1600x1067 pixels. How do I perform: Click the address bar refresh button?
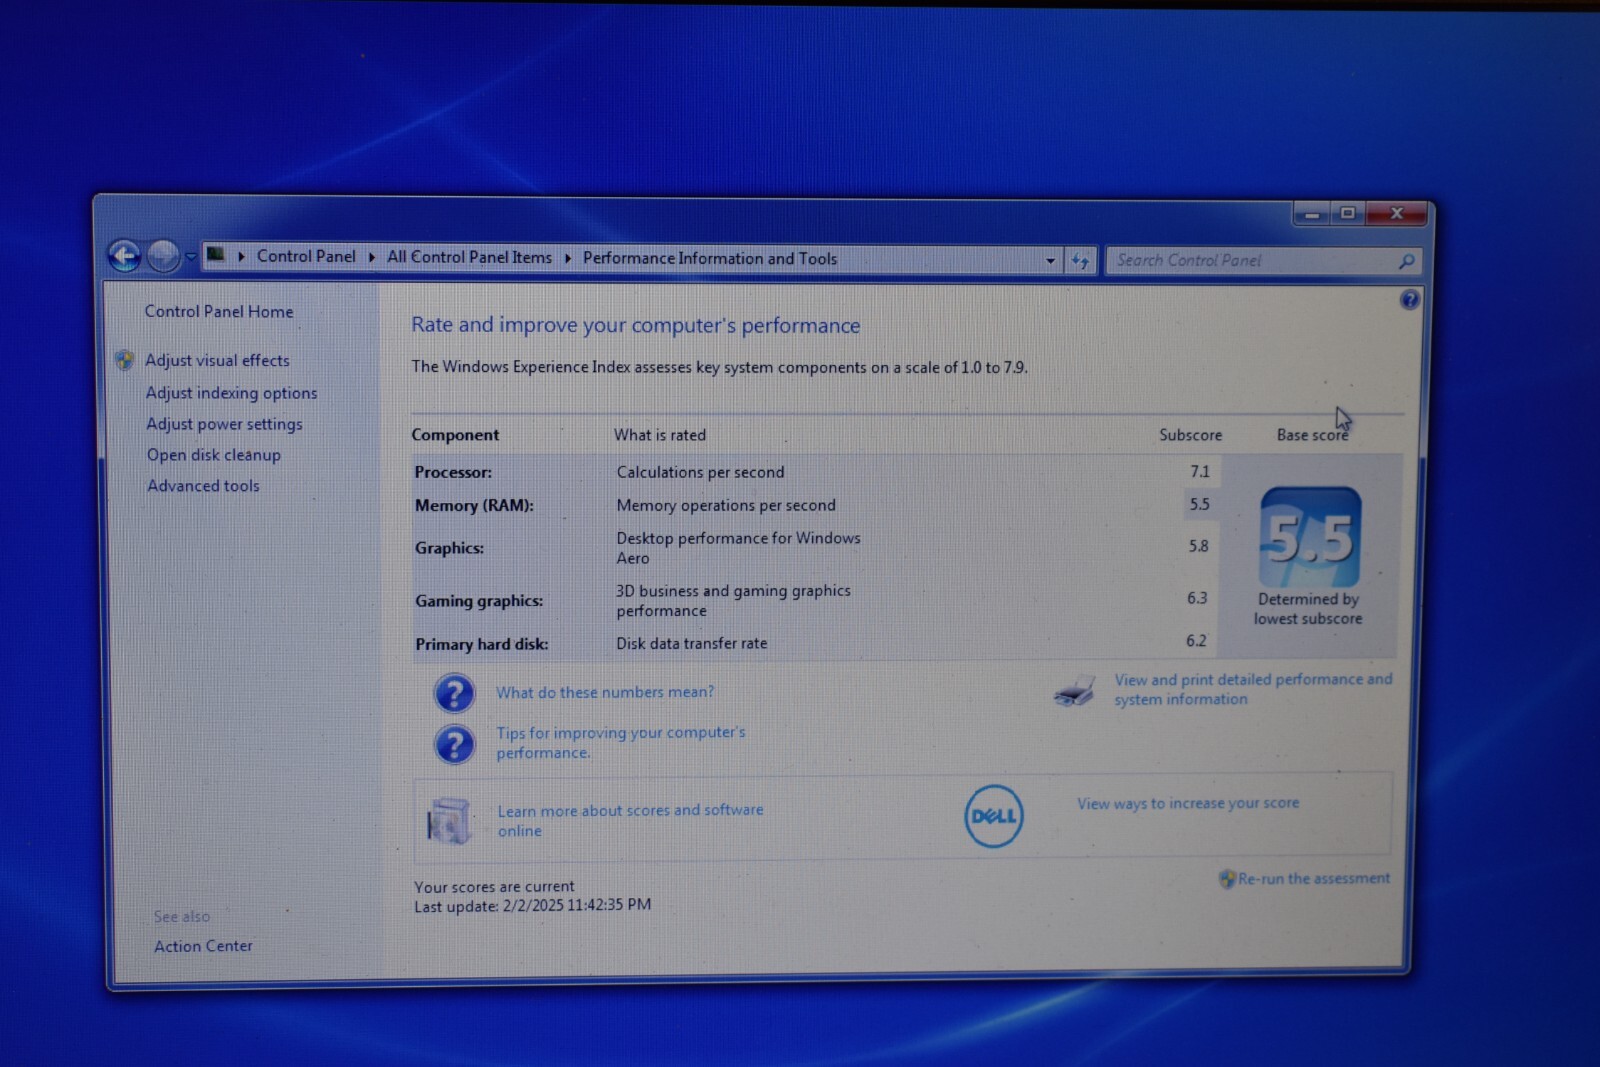(1081, 261)
